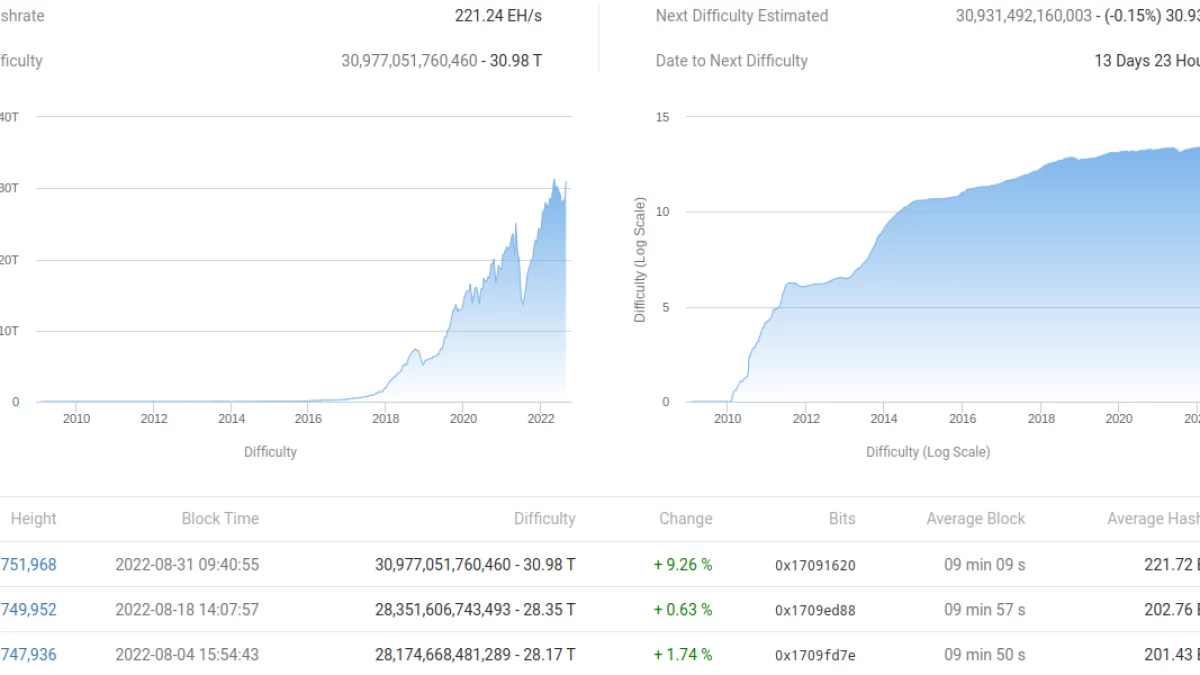Viewport: 1200px width, 675px height.
Task: Click the 221.24 EH/s hashrate value
Action: pyautogui.click(x=498, y=16)
